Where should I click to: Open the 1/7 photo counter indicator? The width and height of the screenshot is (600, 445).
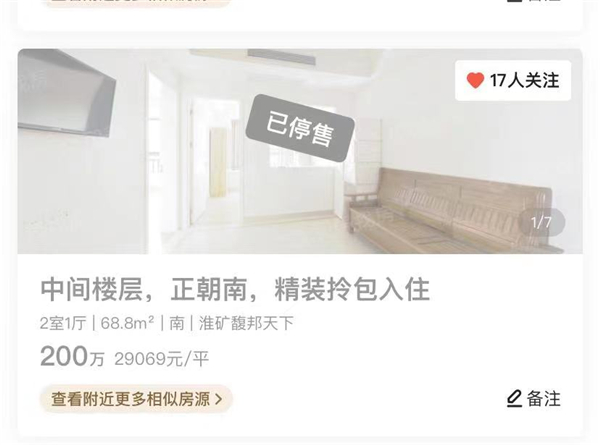tap(542, 222)
